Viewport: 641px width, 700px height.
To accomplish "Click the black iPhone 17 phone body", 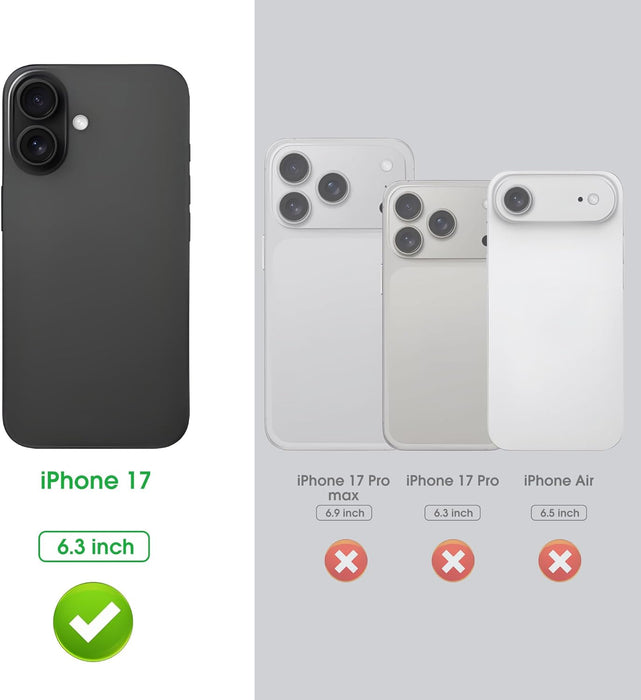I will click(96, 256).
